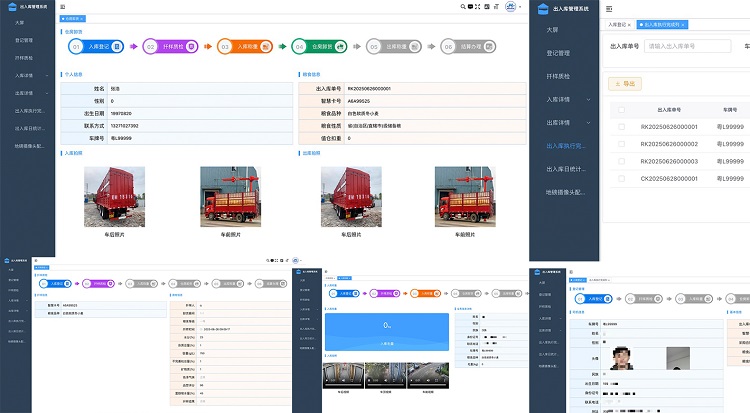Image resolution: width=750 pixels, height=413 pixels.
Task: Expand 入库详情 chevron in the sidebar beside the export button
Action: [x=588, y=100]
